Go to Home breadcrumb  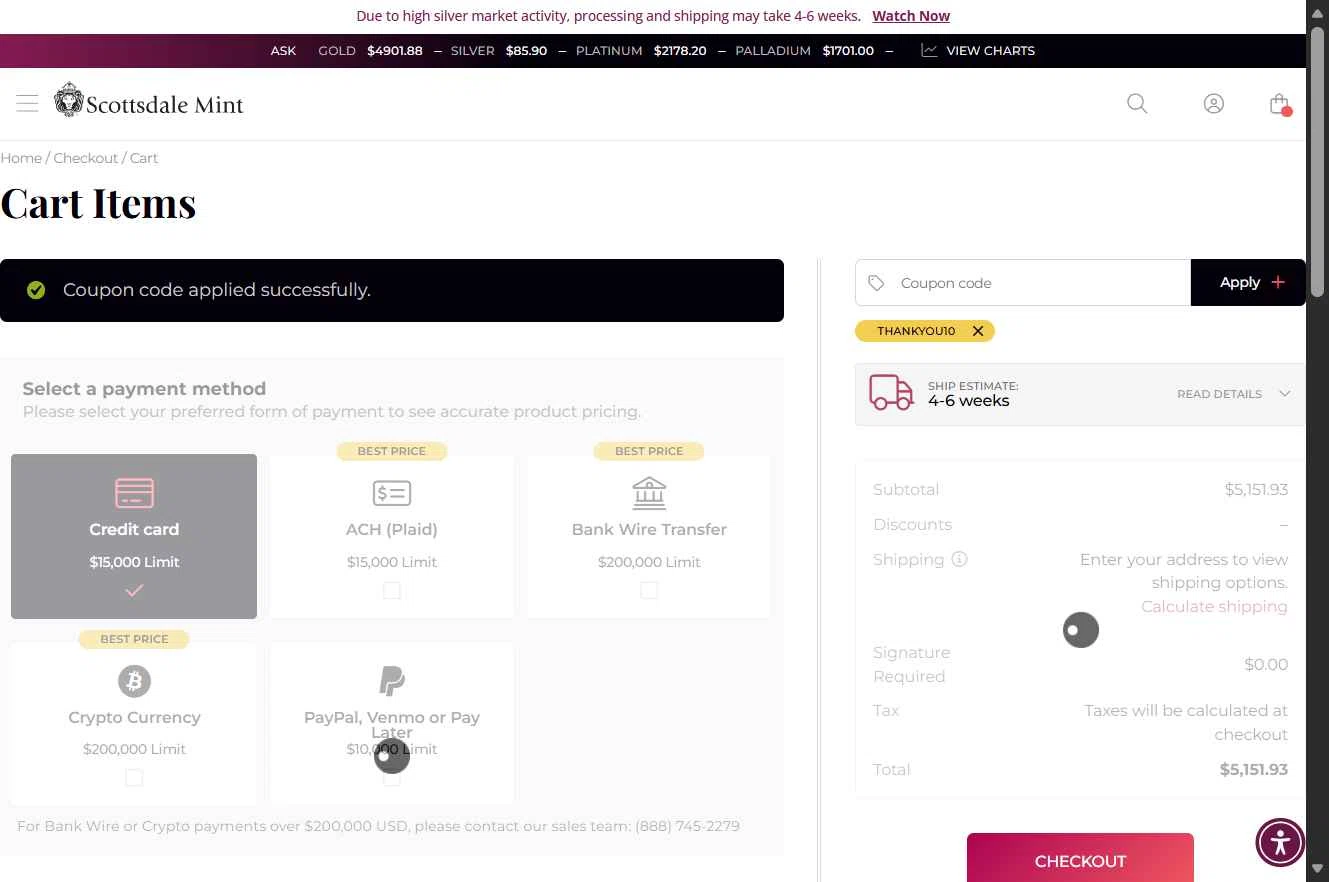(21, 158)
